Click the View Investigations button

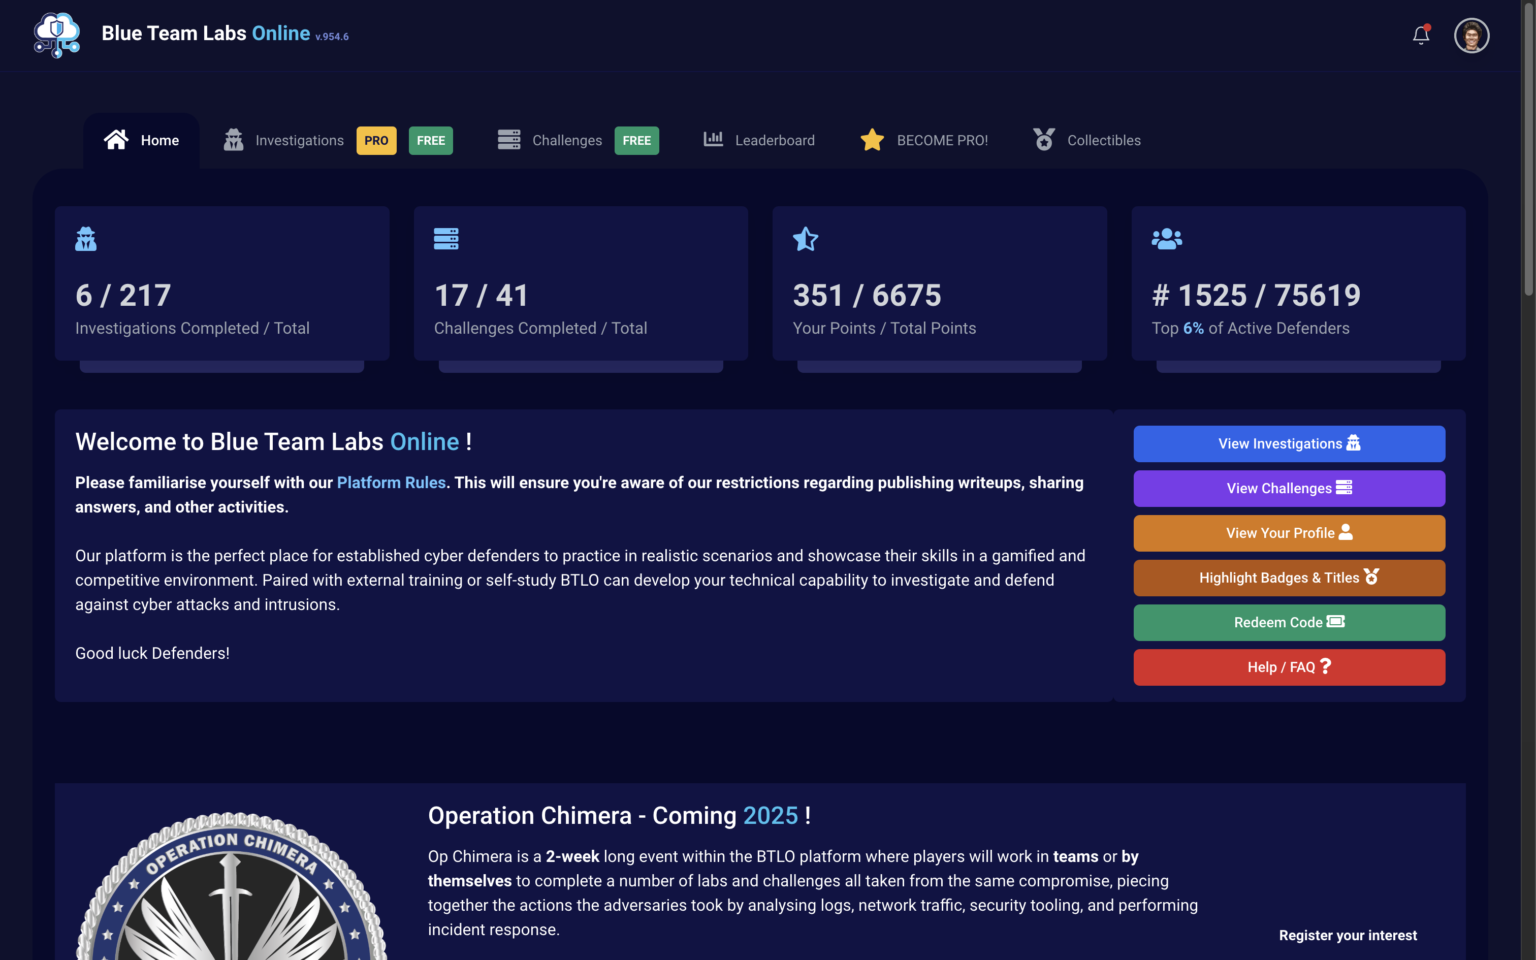coord(1289,444)
